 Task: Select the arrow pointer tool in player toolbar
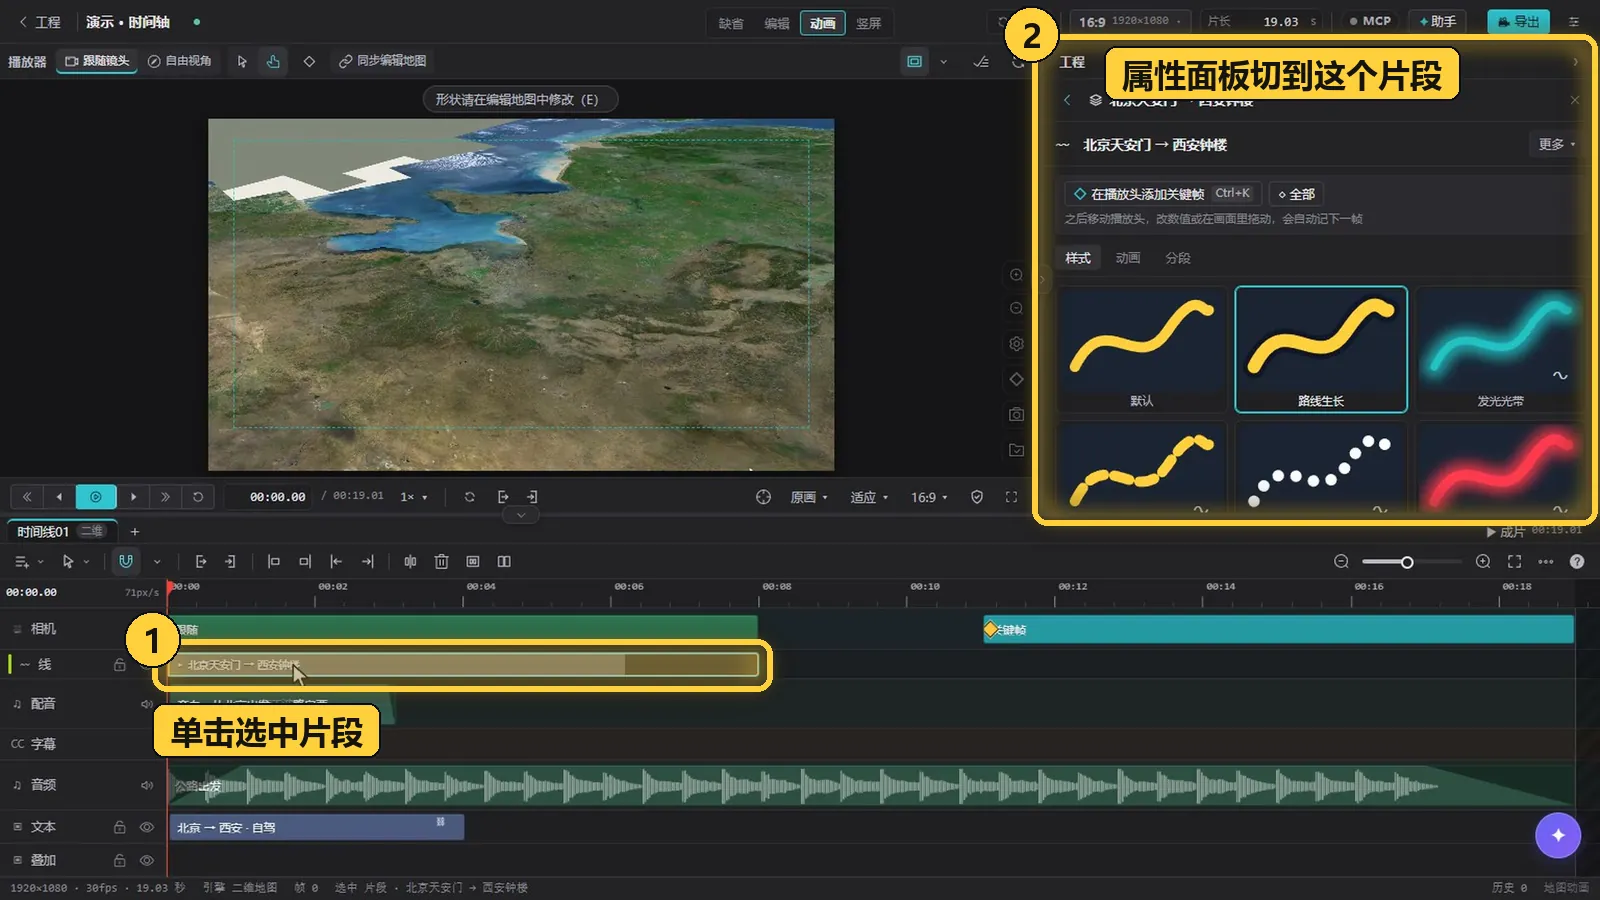(242, 62)
